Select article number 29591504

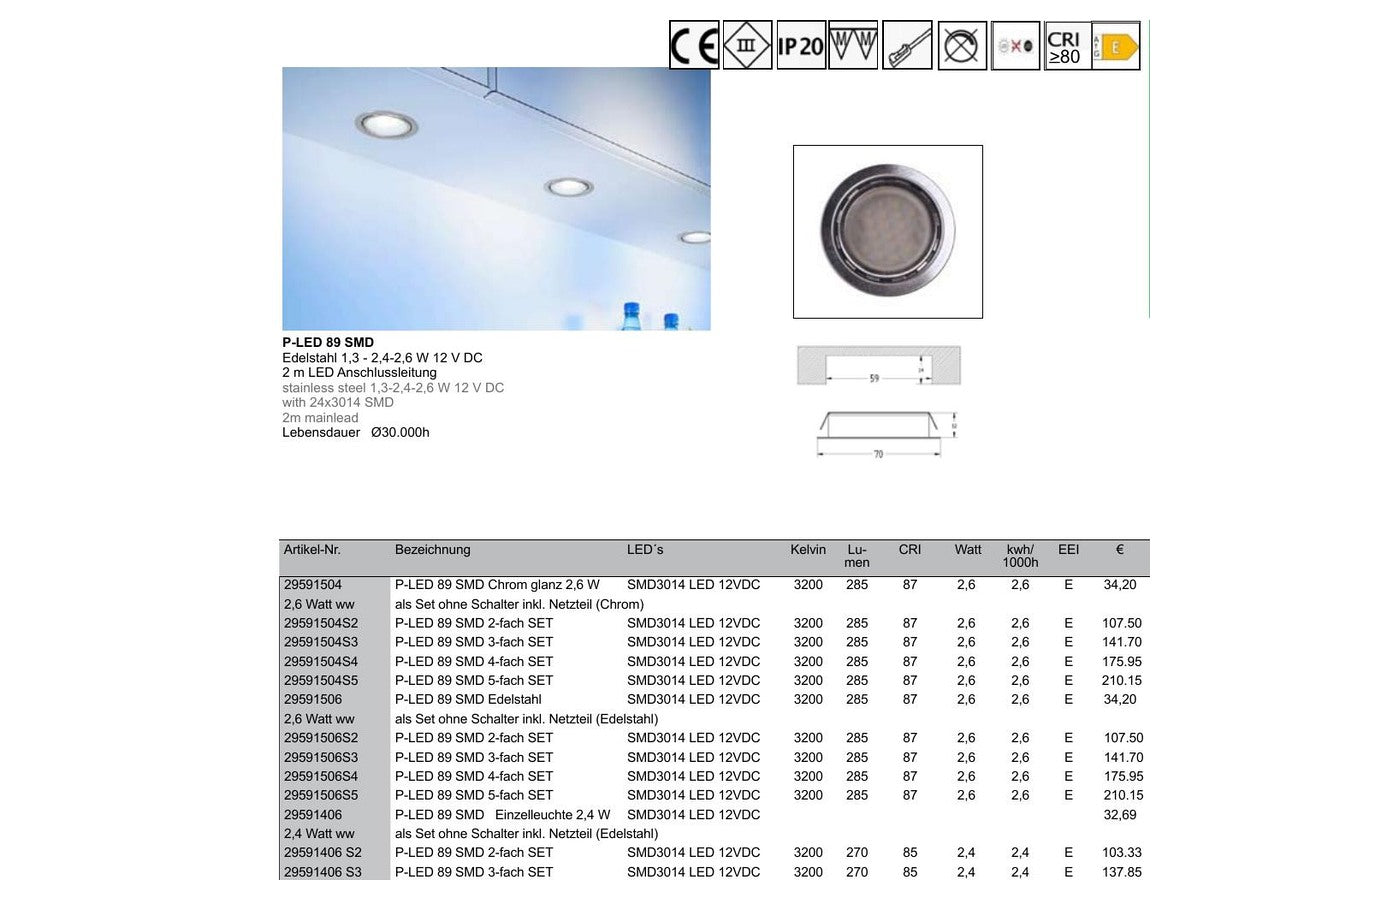(x=313, y=585)
